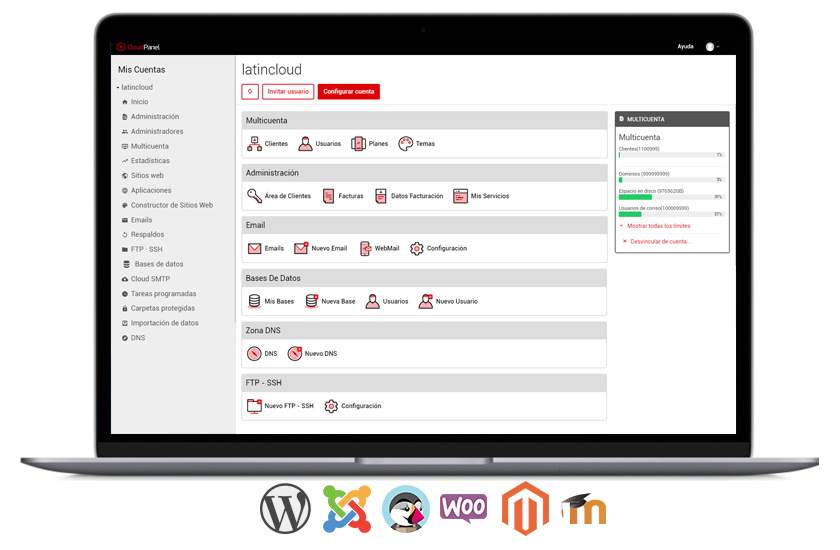
Task: Open DNS in the sidebar
Action: click(138, 338)
